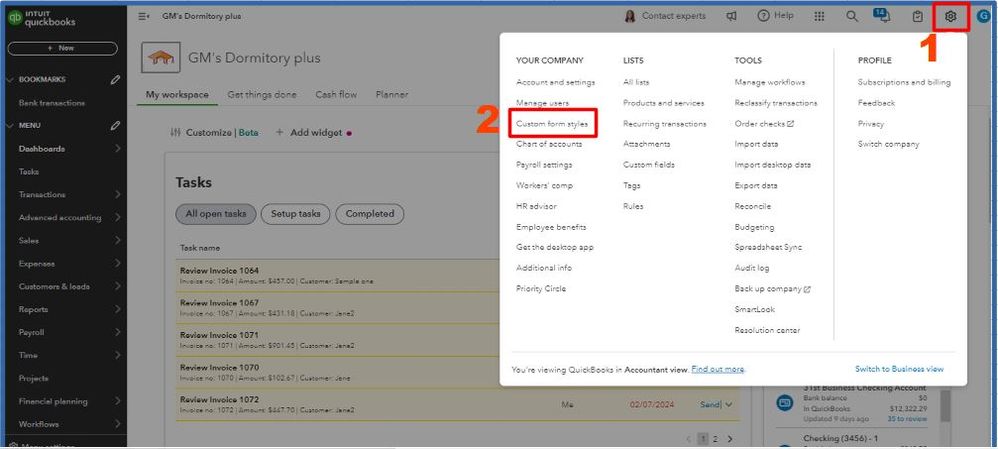
Task: Open the Settings gear icon
Action: tap(950, 17)
